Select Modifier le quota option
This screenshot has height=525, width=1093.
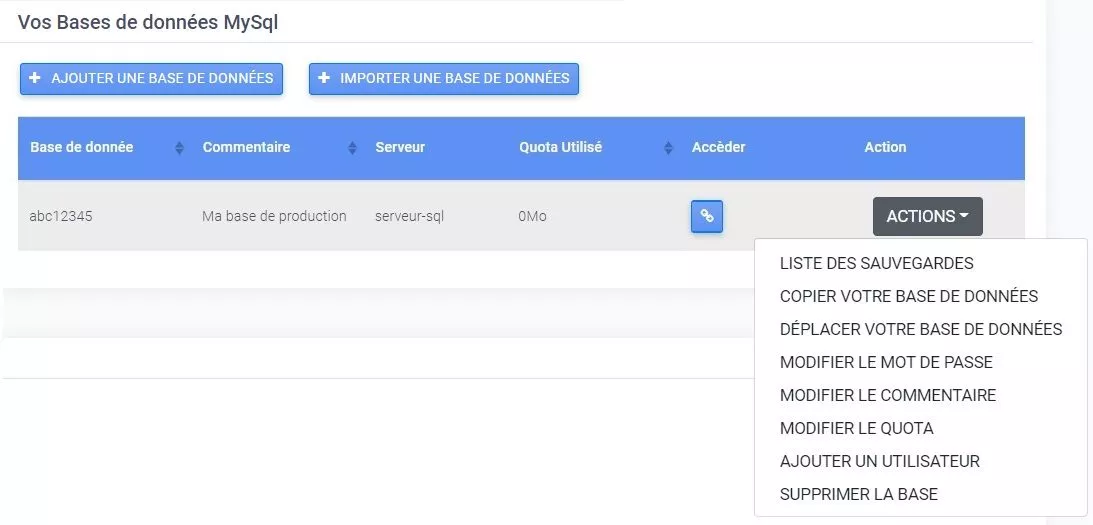(856, 428)
